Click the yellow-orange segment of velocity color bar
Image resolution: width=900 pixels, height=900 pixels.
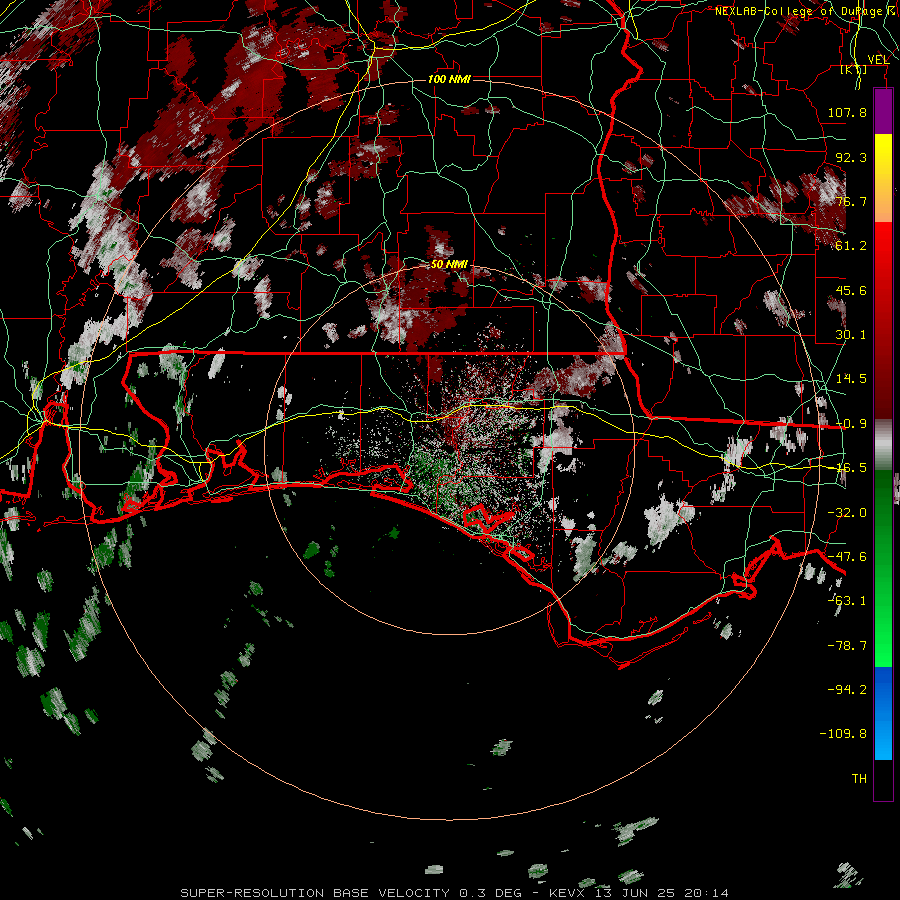click(883, 178)
